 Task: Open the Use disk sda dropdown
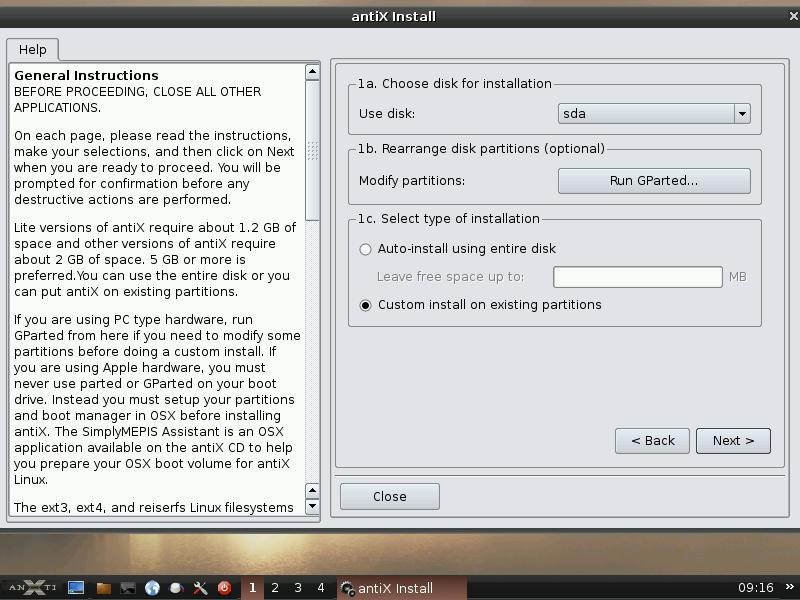coord(654,113)
